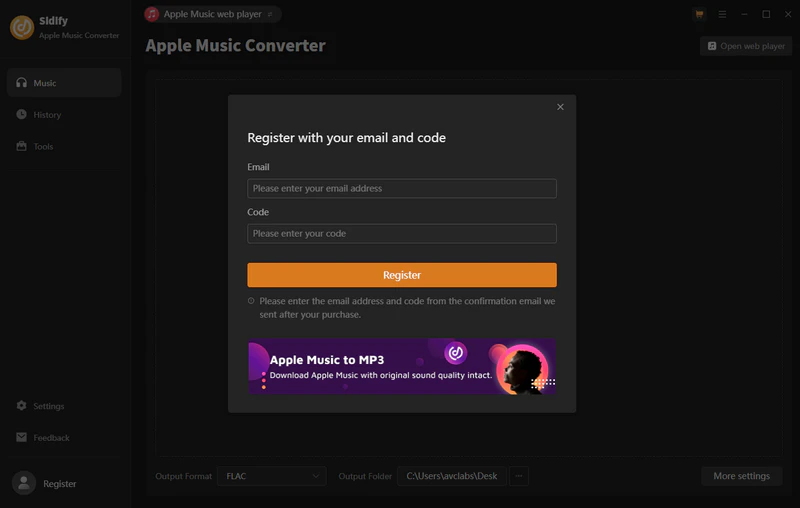Screen dimensions: 800x508
Task: Close the registration dialog
Action: tap(560, 107)
